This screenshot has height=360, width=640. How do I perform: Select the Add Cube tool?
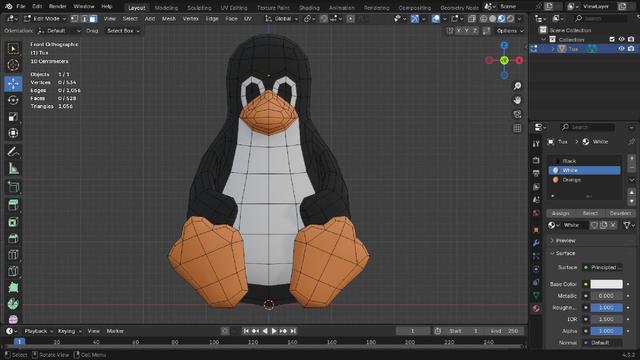(x=13, y=187)
